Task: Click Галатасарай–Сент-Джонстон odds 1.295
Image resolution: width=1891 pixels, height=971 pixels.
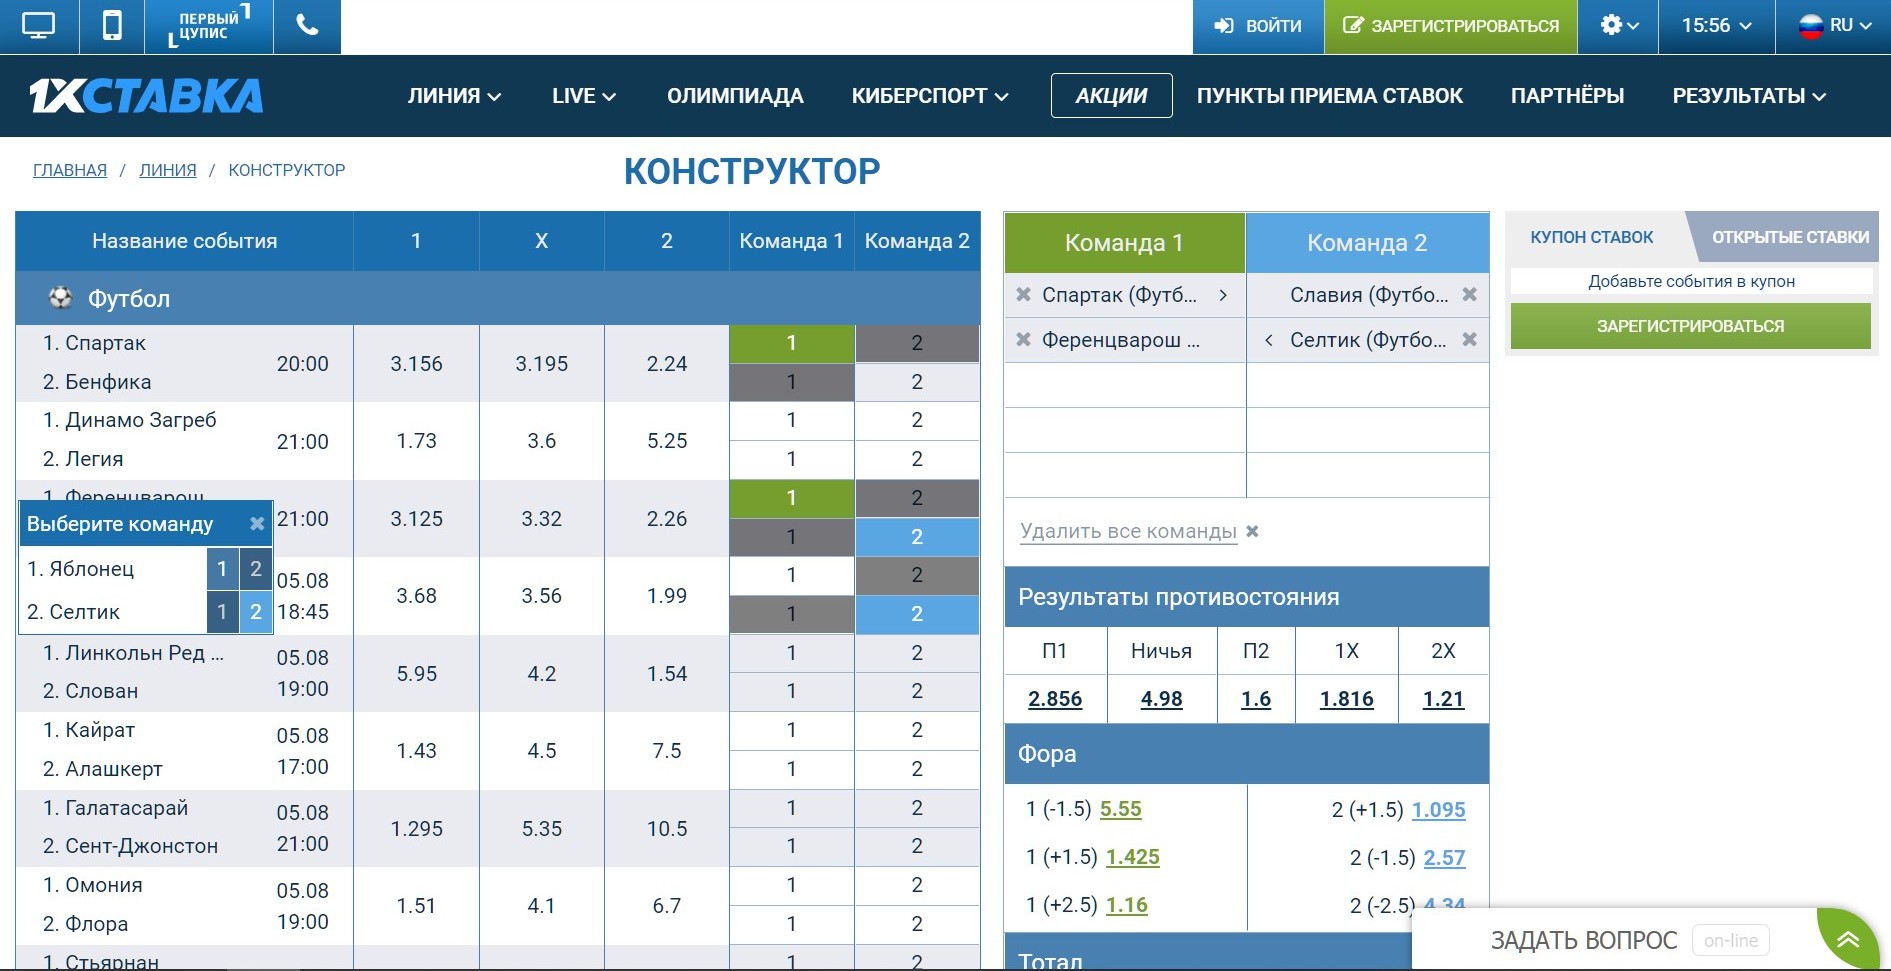Action: pyautogui.click(x=416, y=829)
